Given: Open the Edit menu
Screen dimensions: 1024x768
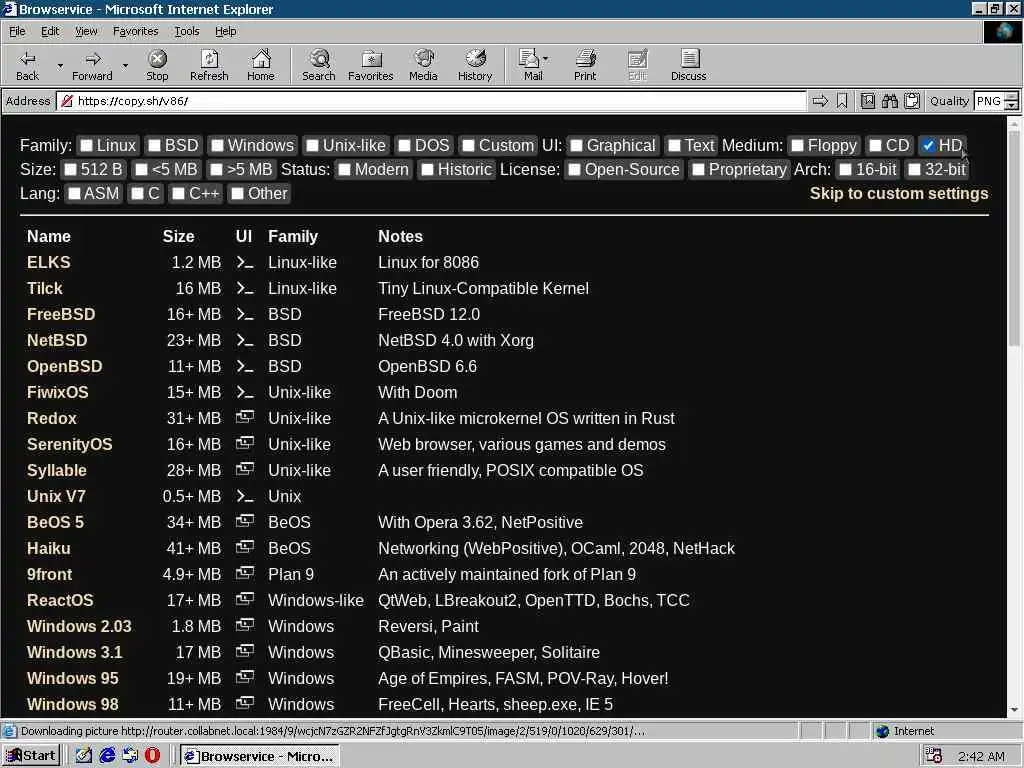Looking at the screenshot, I should pos(50,31).
